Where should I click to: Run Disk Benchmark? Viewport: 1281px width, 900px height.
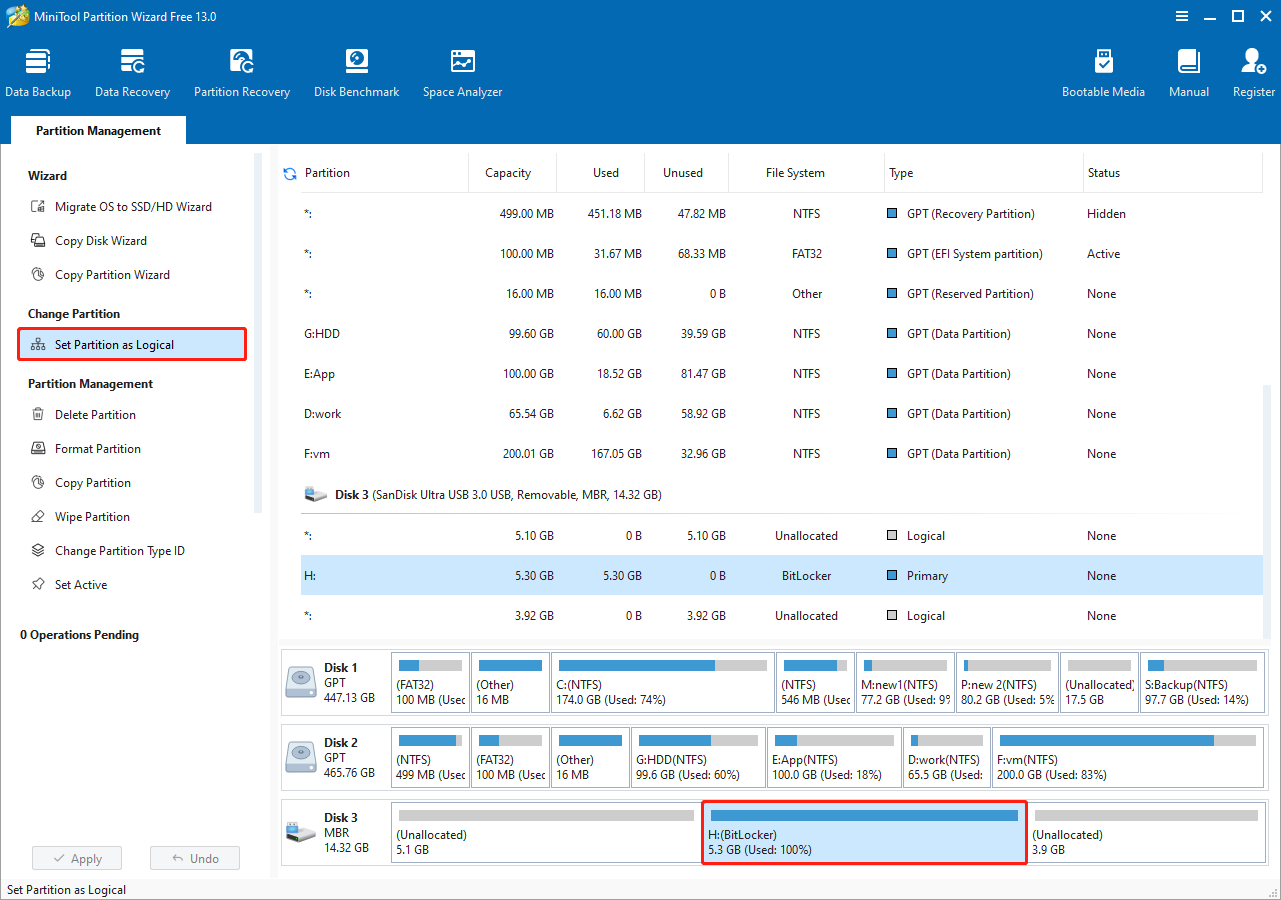click(x=356, y=70)
